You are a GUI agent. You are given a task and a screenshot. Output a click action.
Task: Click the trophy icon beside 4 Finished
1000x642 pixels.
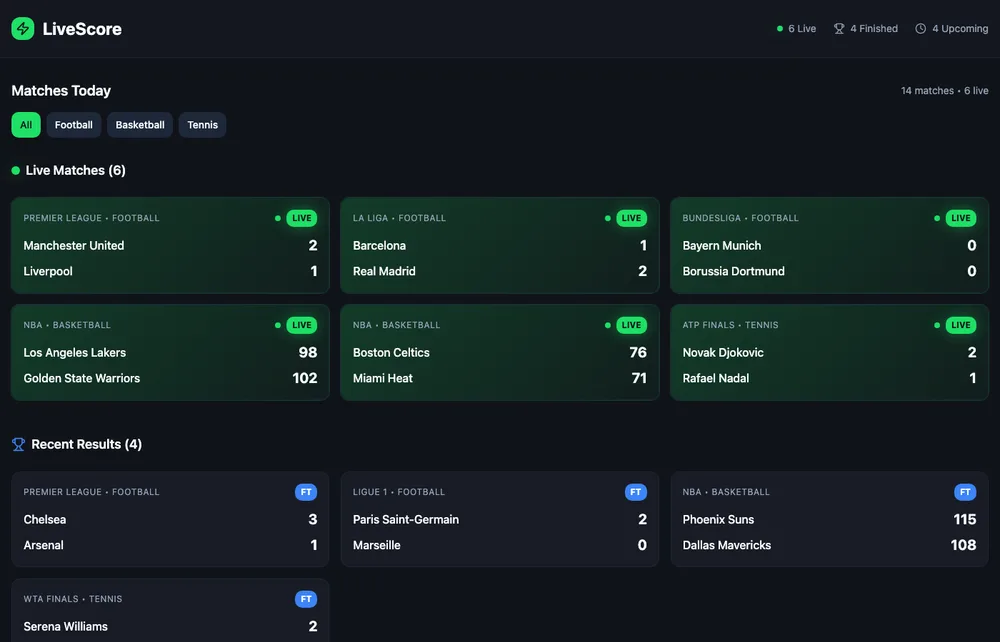coord(839,29)
